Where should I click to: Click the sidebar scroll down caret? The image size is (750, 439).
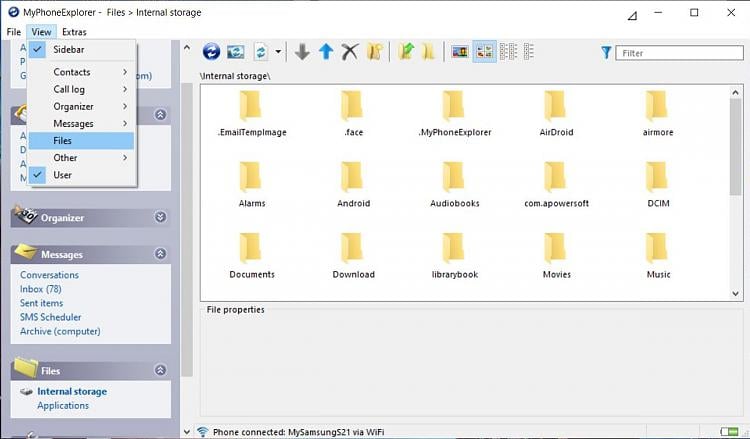187,431
